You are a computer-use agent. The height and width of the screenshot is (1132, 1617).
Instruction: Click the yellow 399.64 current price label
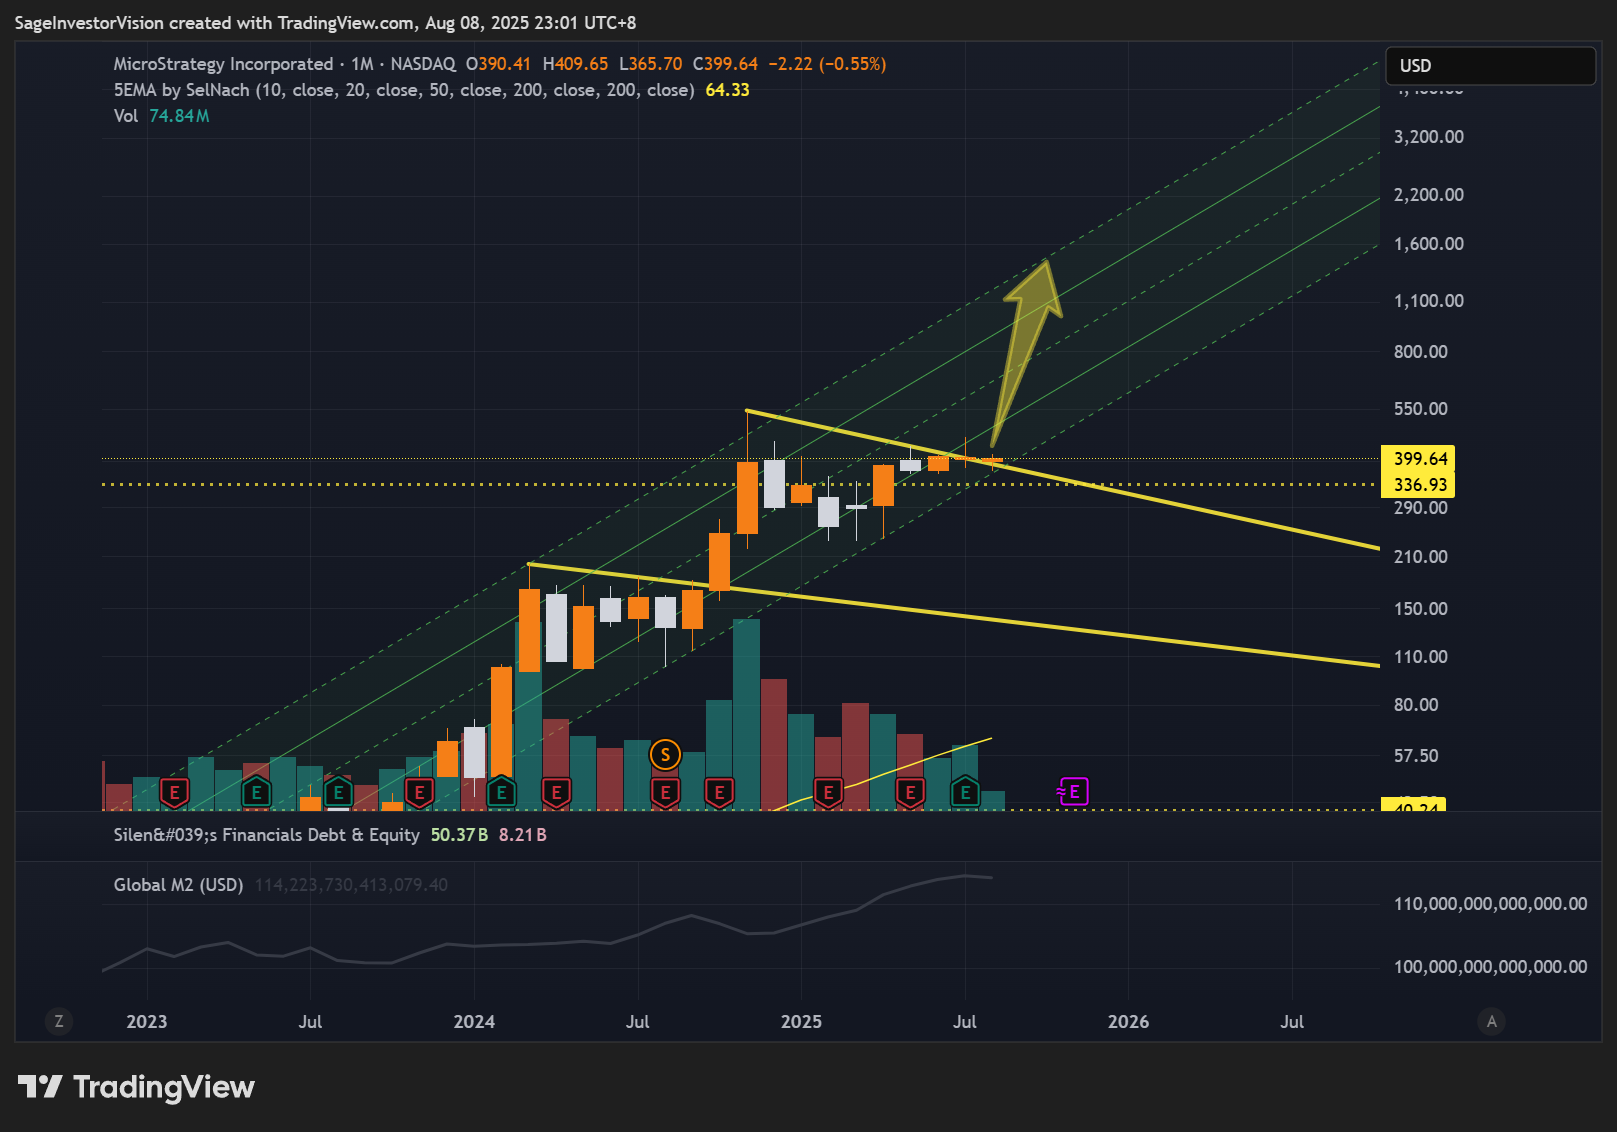pos(1418,459)
